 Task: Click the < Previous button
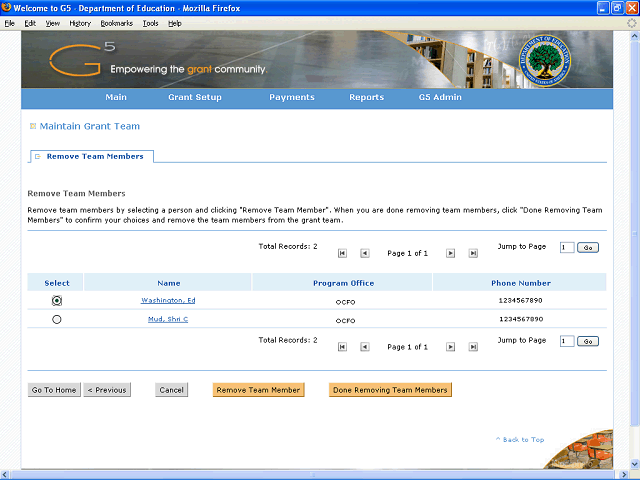(x=107, y=390)
